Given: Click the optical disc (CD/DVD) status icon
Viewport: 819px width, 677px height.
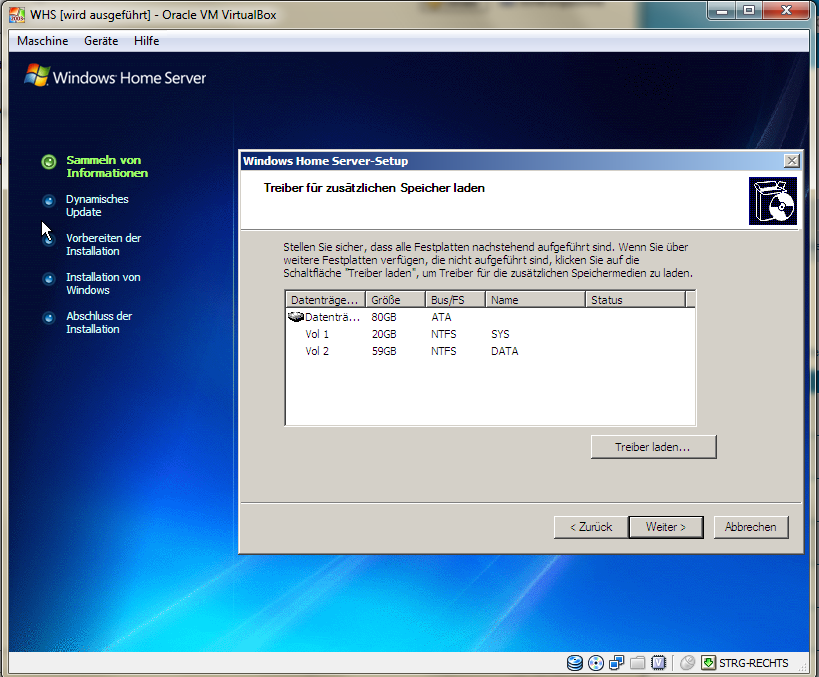Looking at the screenshot, I should [x=595, y=663].
